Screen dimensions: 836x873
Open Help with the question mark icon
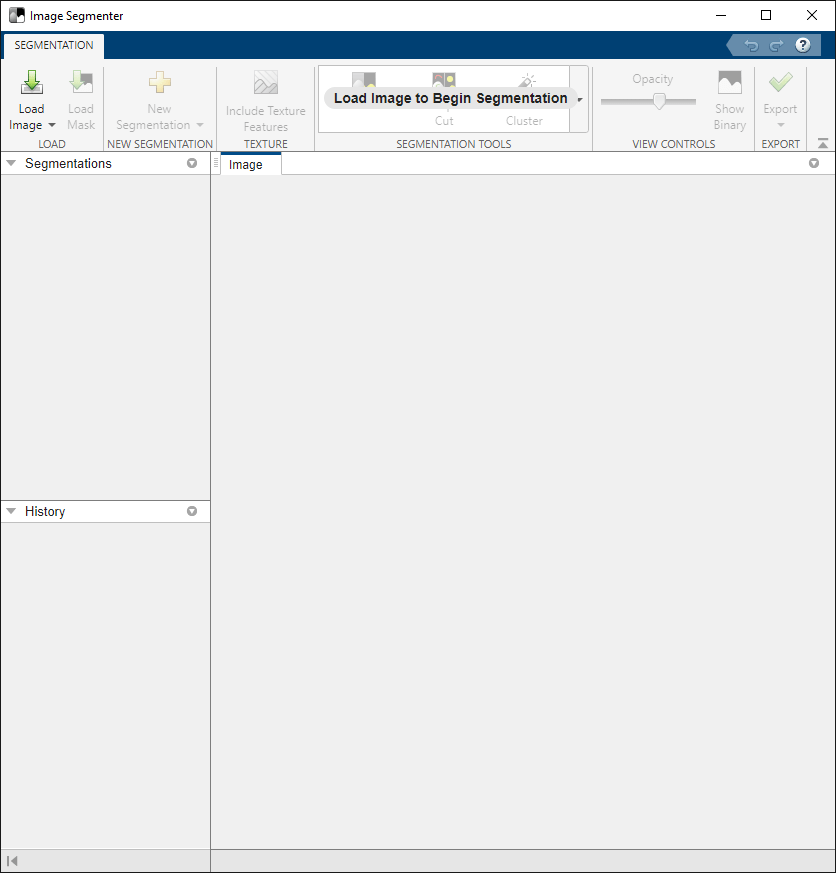tap(803, 45)
